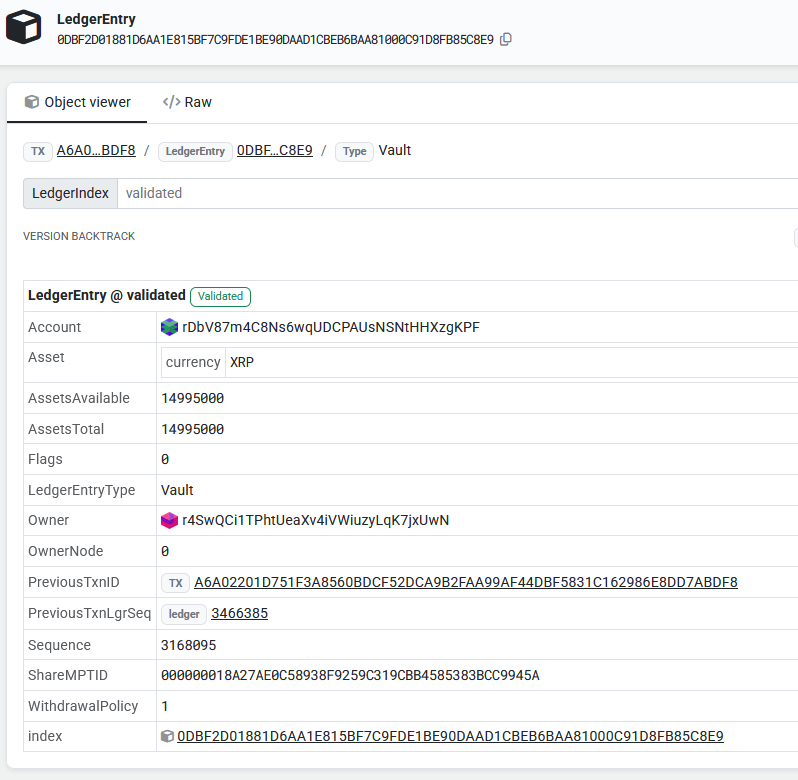The image size is (798, 780).
Task: Select the breadcrumb Vault type text
Action: pyautogui.click(x=395, y=151)
